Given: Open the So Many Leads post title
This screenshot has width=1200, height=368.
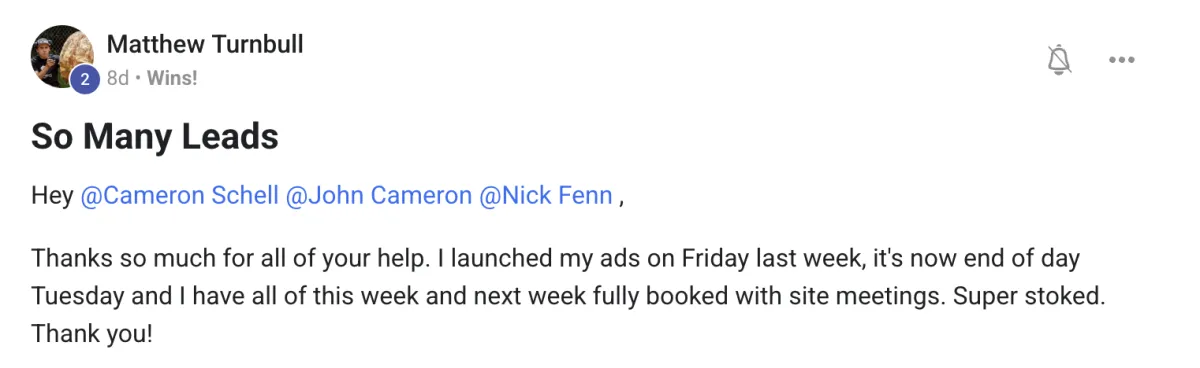Looking at the screenshot, I should (155, 137).
